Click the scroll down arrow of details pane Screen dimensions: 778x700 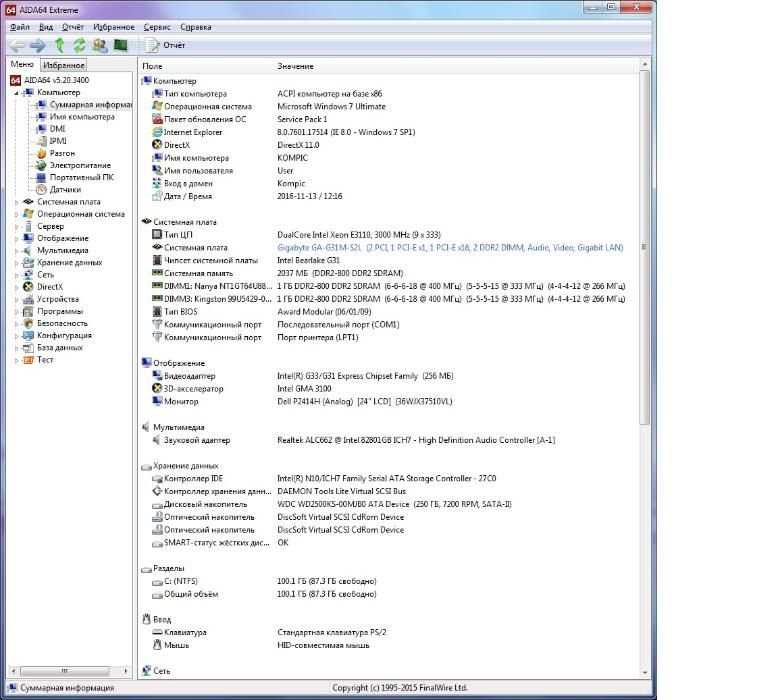click(645, 673)
